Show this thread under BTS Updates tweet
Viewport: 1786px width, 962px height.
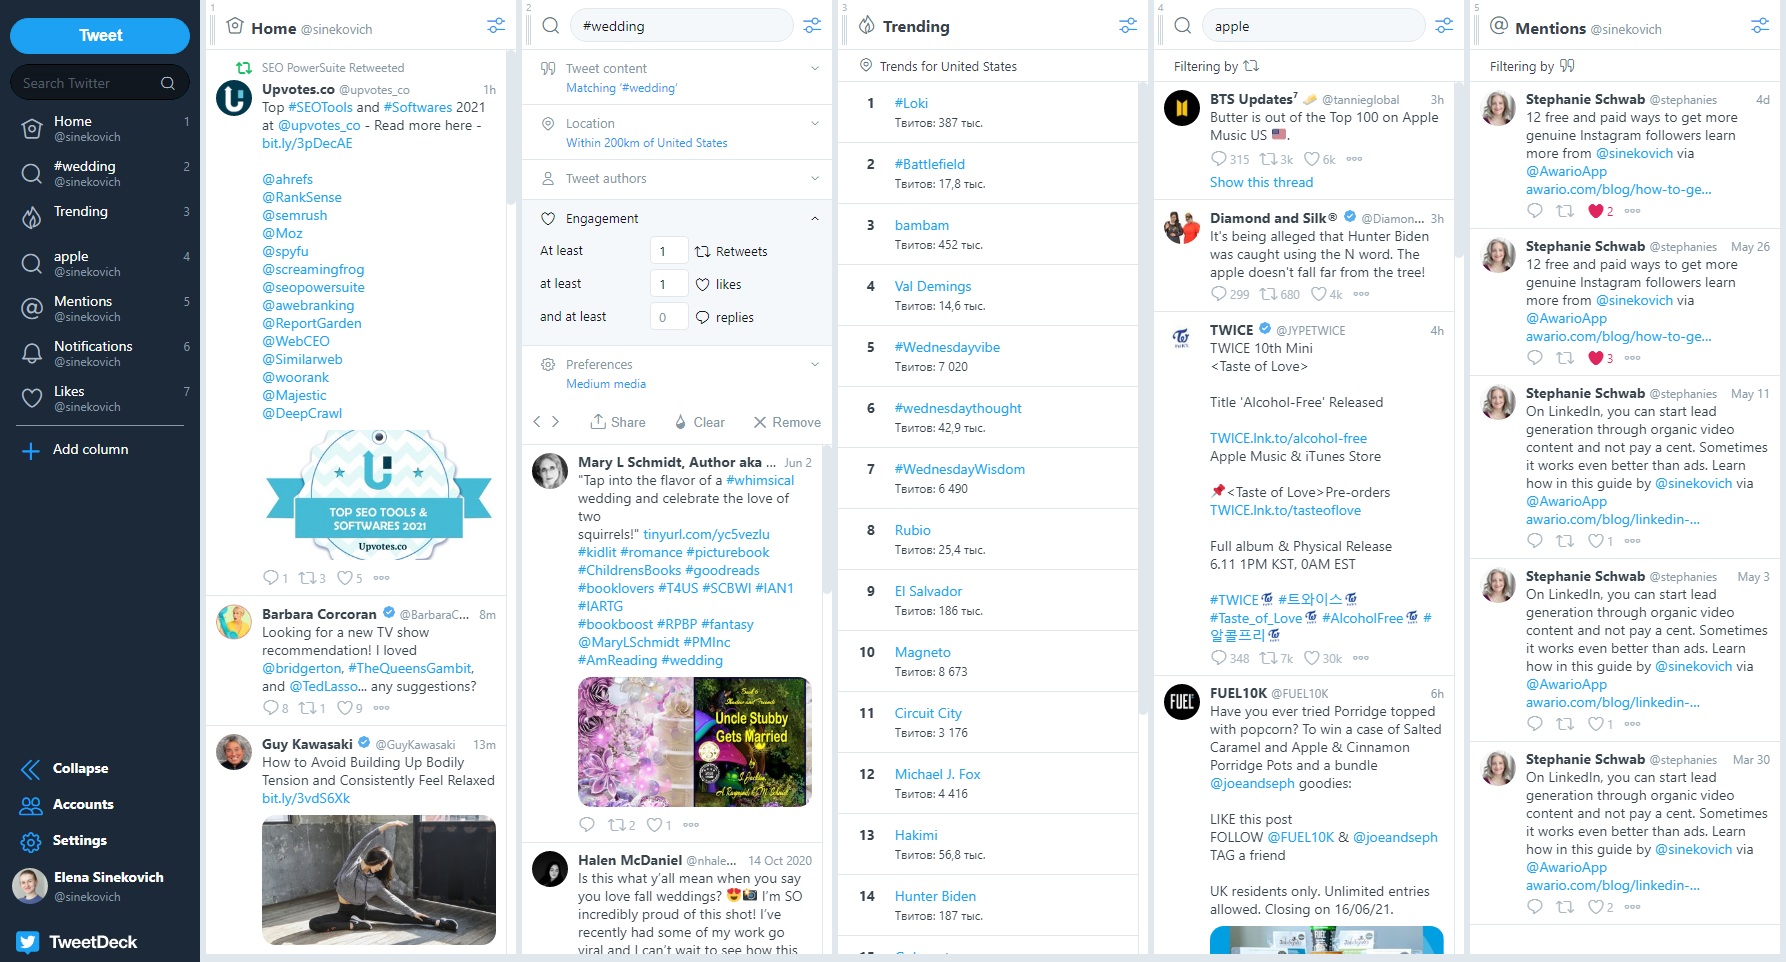(x=1261, y=182)
